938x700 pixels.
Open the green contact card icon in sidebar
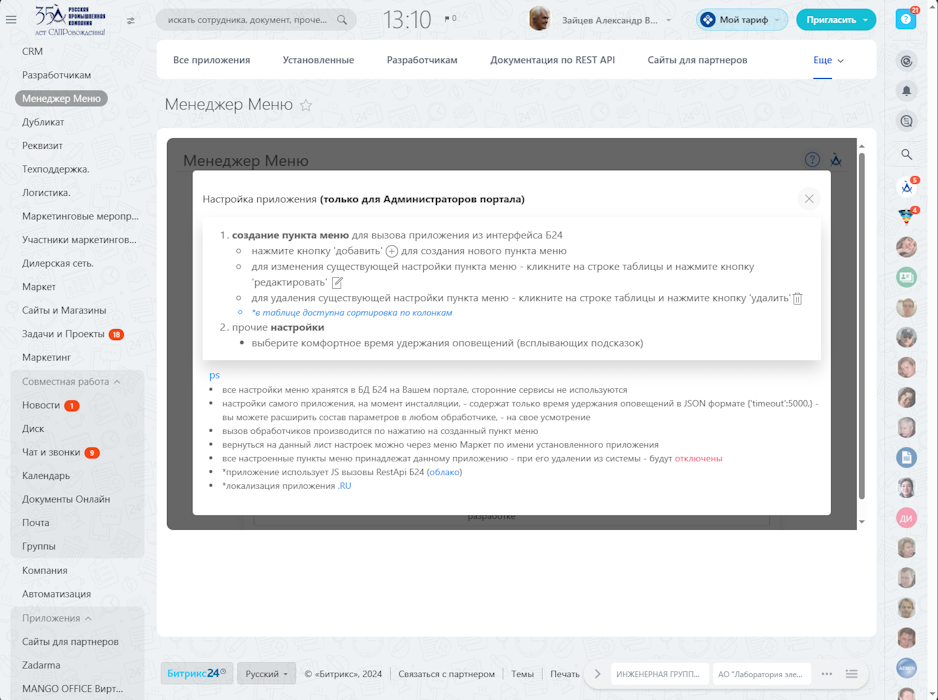click(x=906, y=277)
